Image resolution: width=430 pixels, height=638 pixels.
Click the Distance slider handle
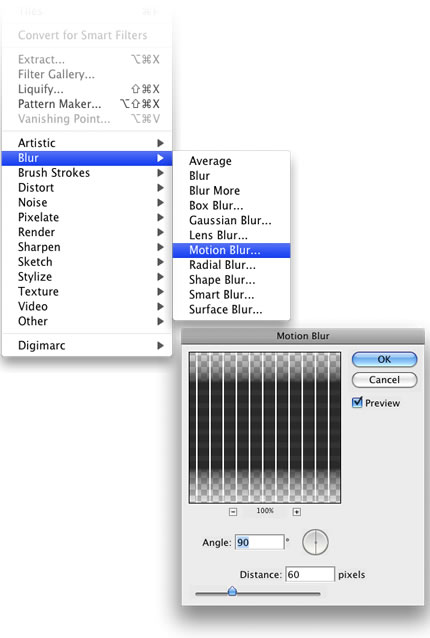click(x=232, y=591)
